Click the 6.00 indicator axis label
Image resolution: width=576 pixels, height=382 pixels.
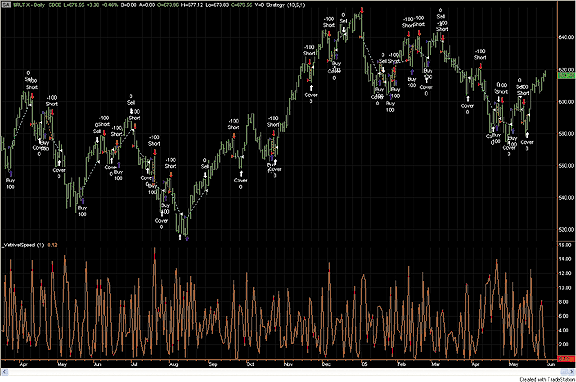click(564, 316)
